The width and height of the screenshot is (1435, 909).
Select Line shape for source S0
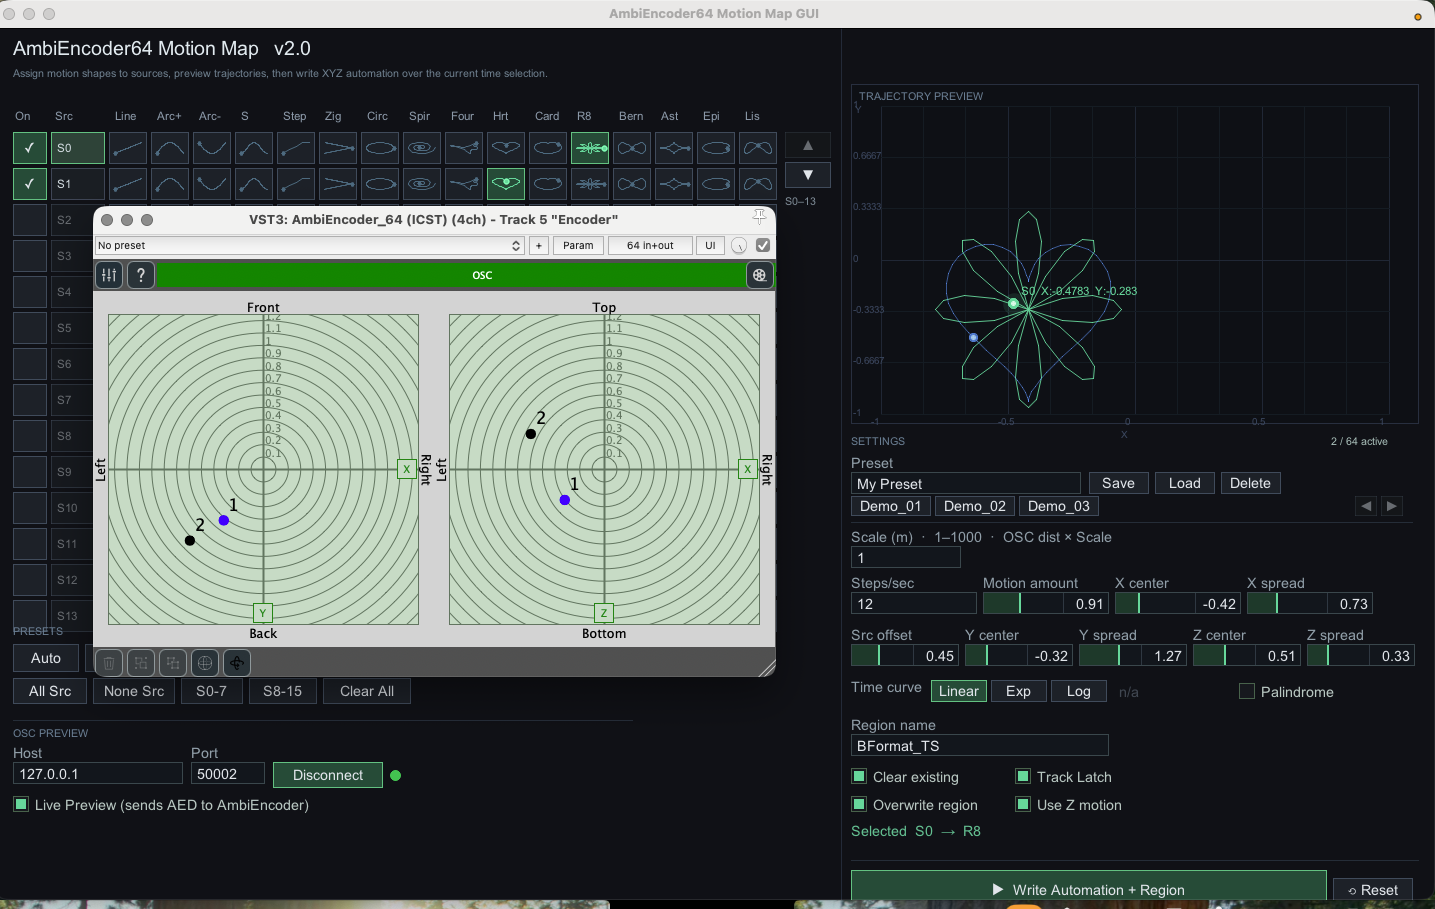tap(128, 148)
